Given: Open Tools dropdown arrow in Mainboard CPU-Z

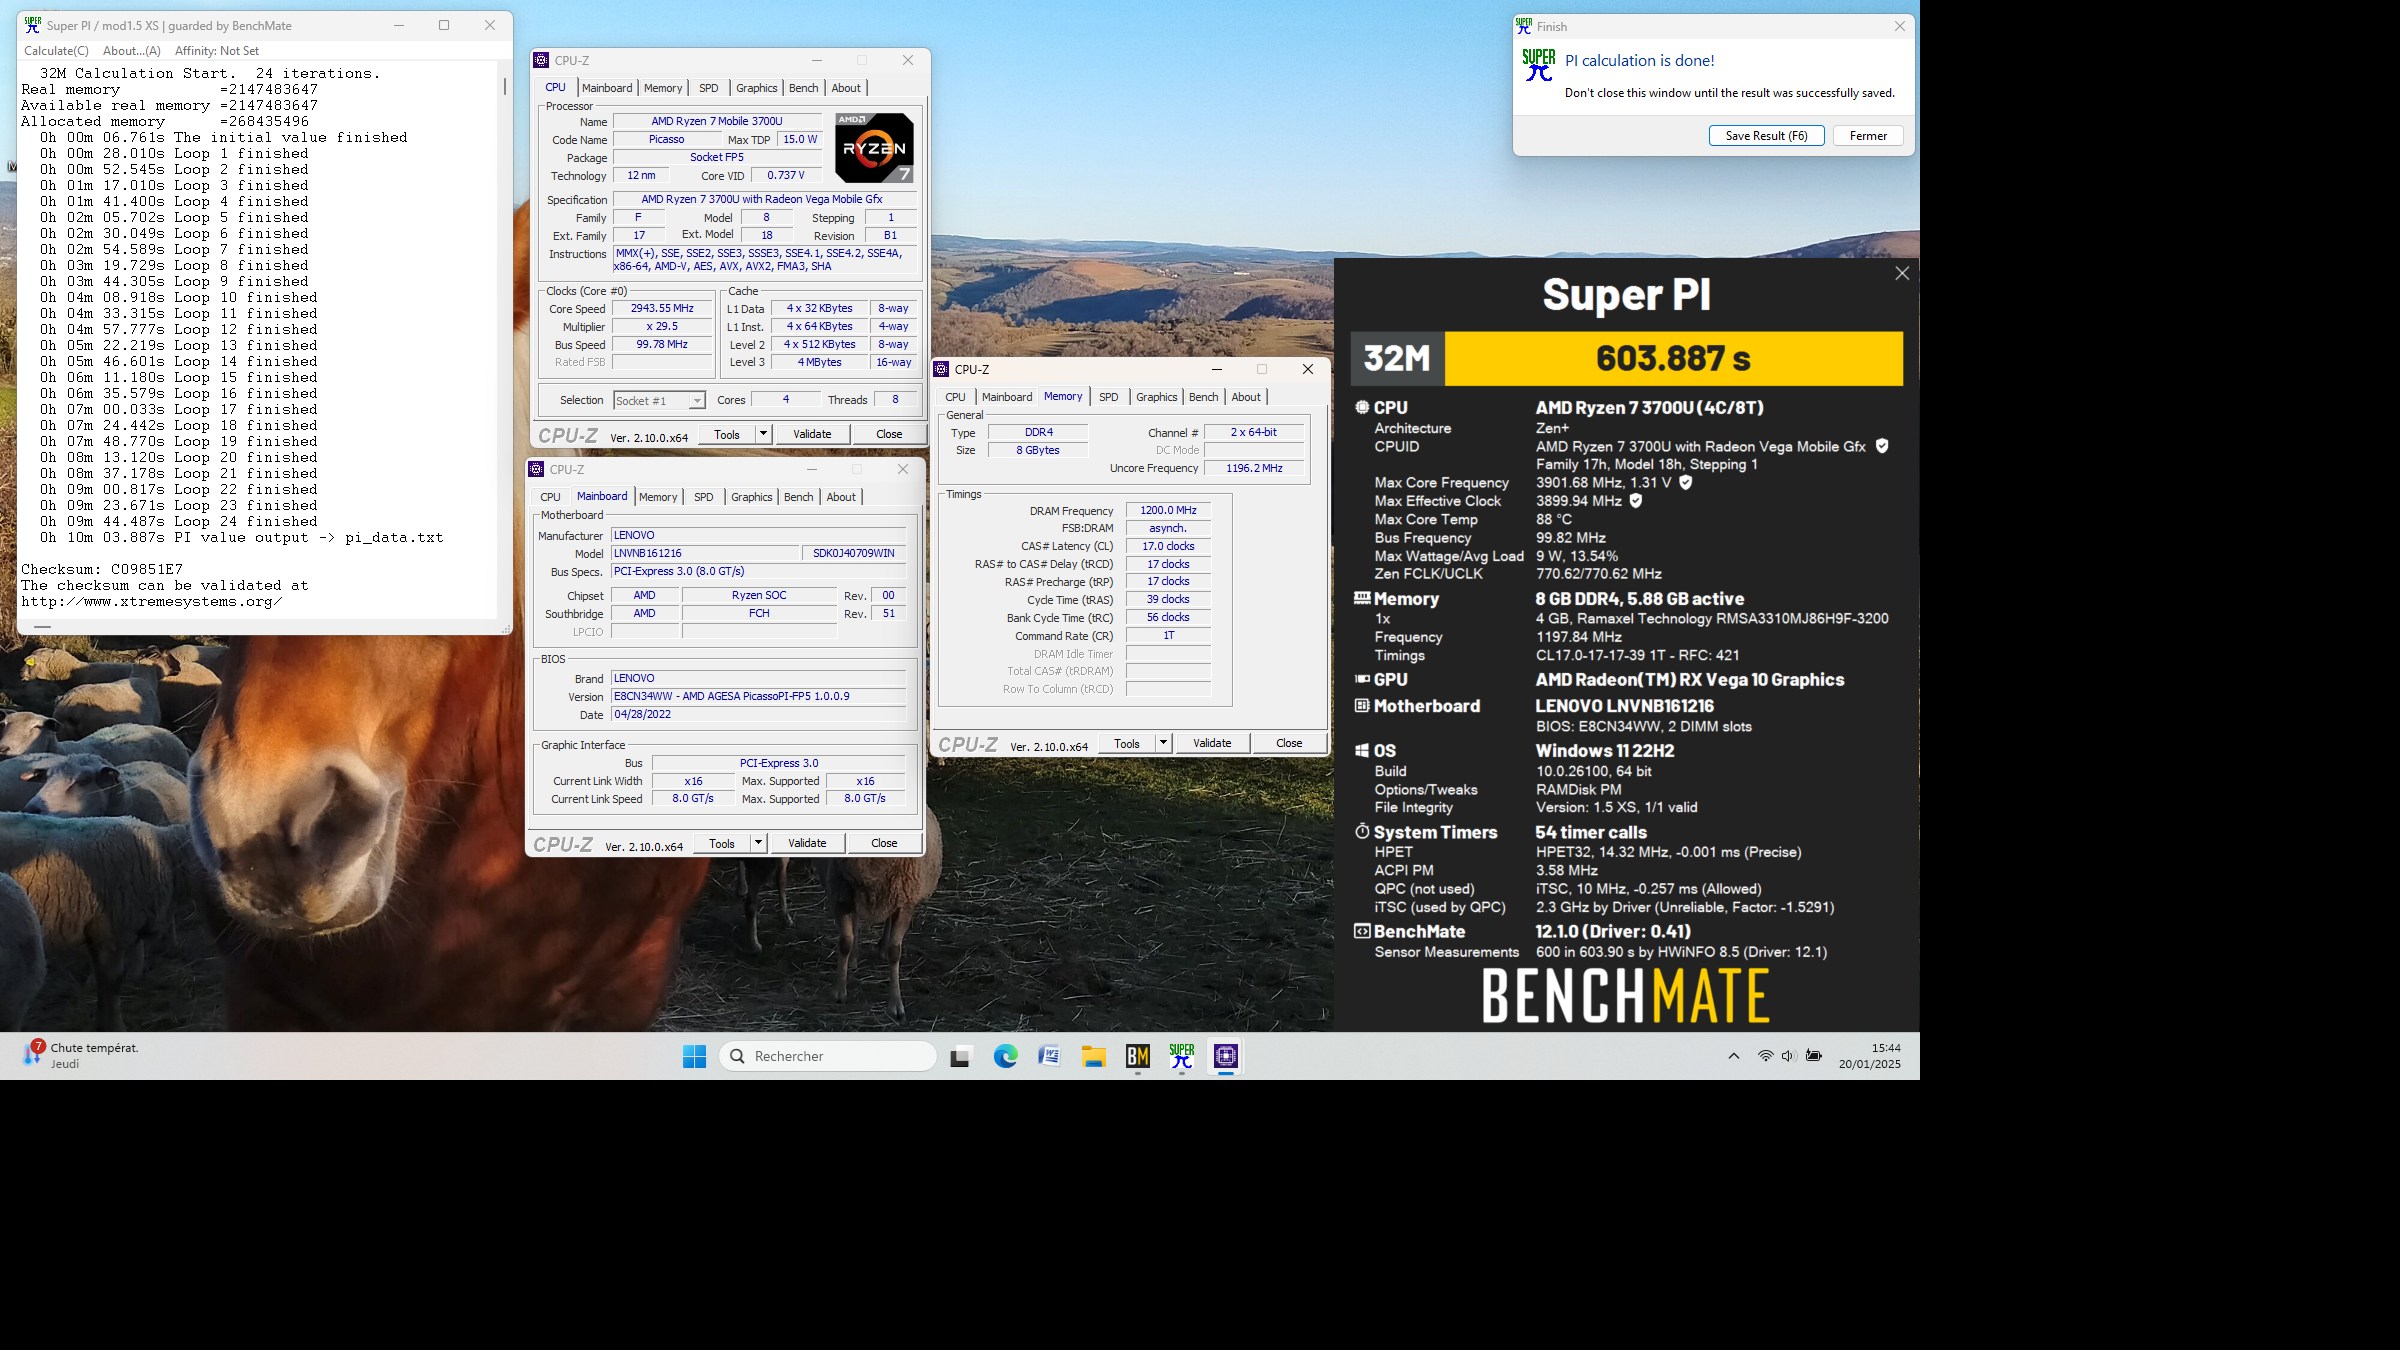Looking at the screenshot, I should point(758,843).
